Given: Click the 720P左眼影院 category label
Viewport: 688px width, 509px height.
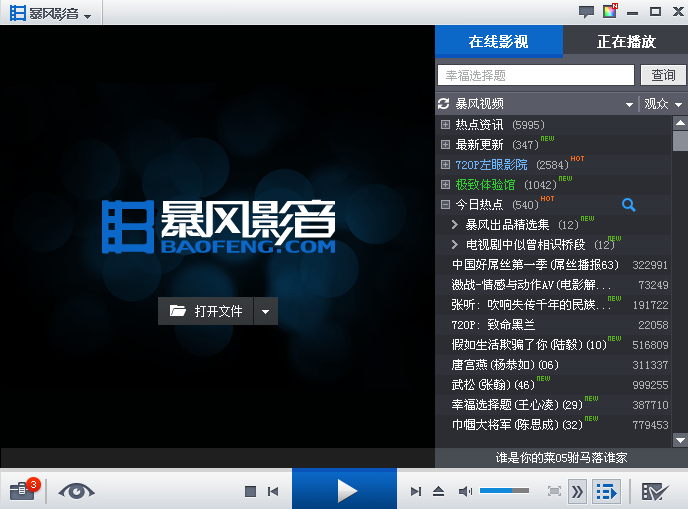Looking at the screenshot, I should click(x=491, y=165).
